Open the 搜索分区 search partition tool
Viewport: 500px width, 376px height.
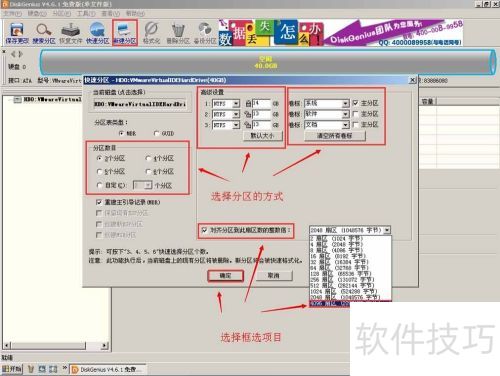[44, 33]
